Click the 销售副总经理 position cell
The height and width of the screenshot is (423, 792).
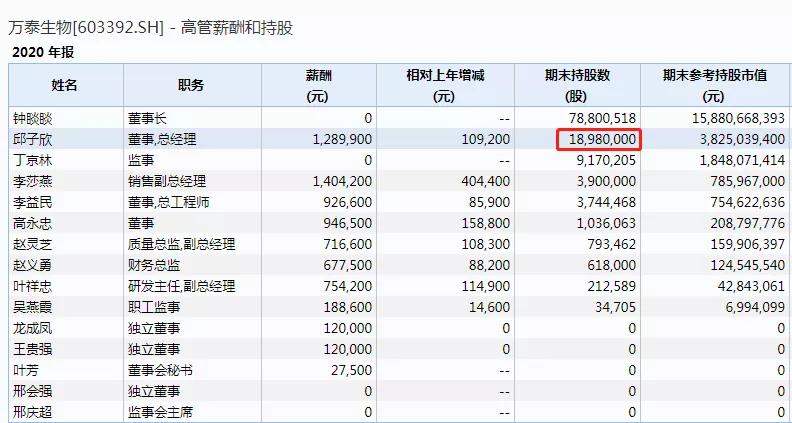(167, 181)
